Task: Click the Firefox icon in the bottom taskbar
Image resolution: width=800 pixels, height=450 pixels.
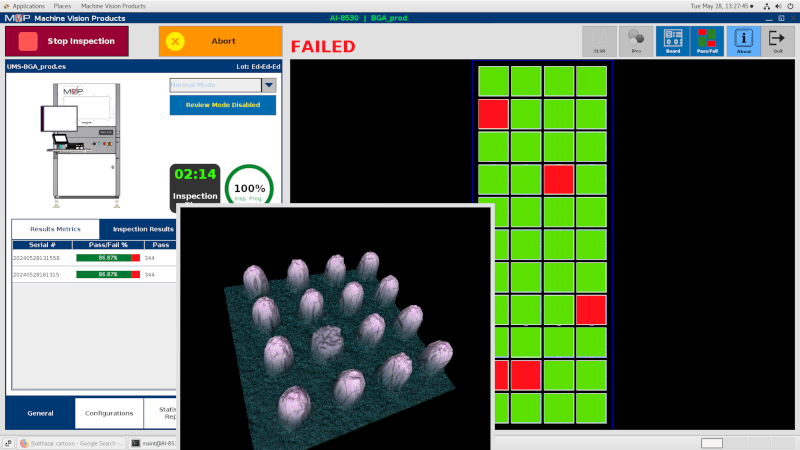Action: [24, 443]
